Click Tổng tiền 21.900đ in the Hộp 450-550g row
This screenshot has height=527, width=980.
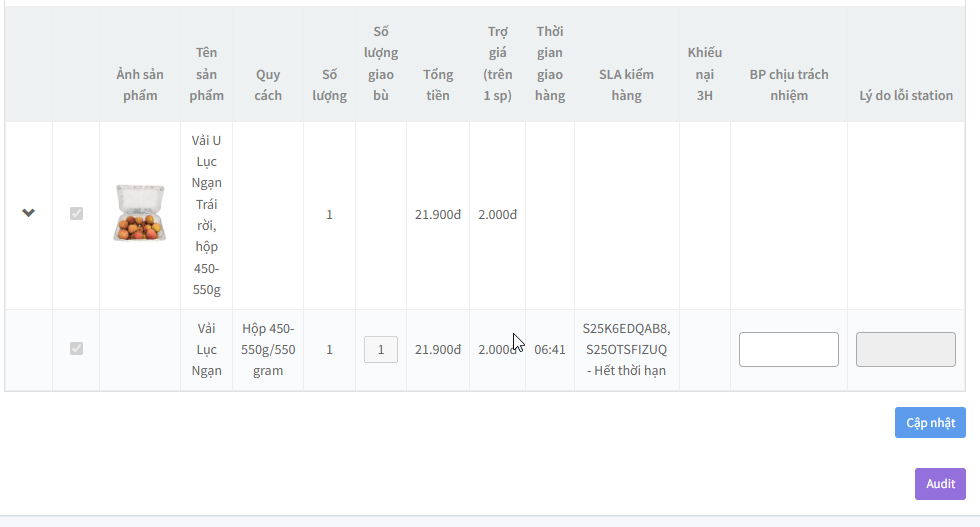coord(438,349)
